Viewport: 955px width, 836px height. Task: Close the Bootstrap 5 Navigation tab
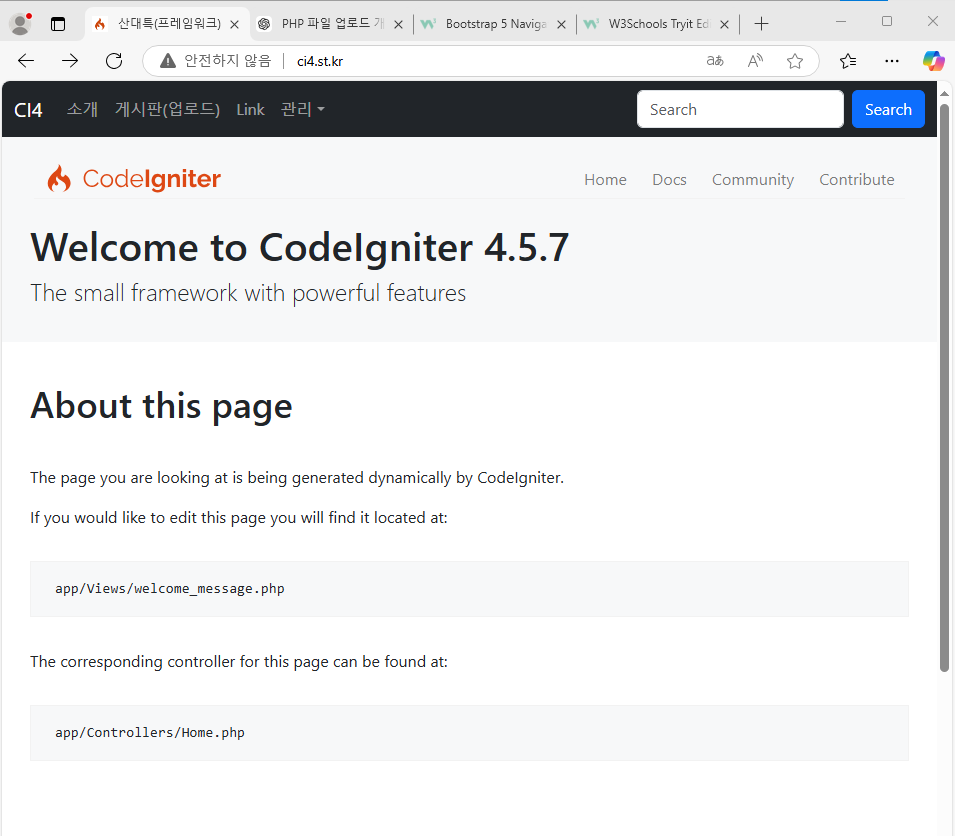point(562,25)
